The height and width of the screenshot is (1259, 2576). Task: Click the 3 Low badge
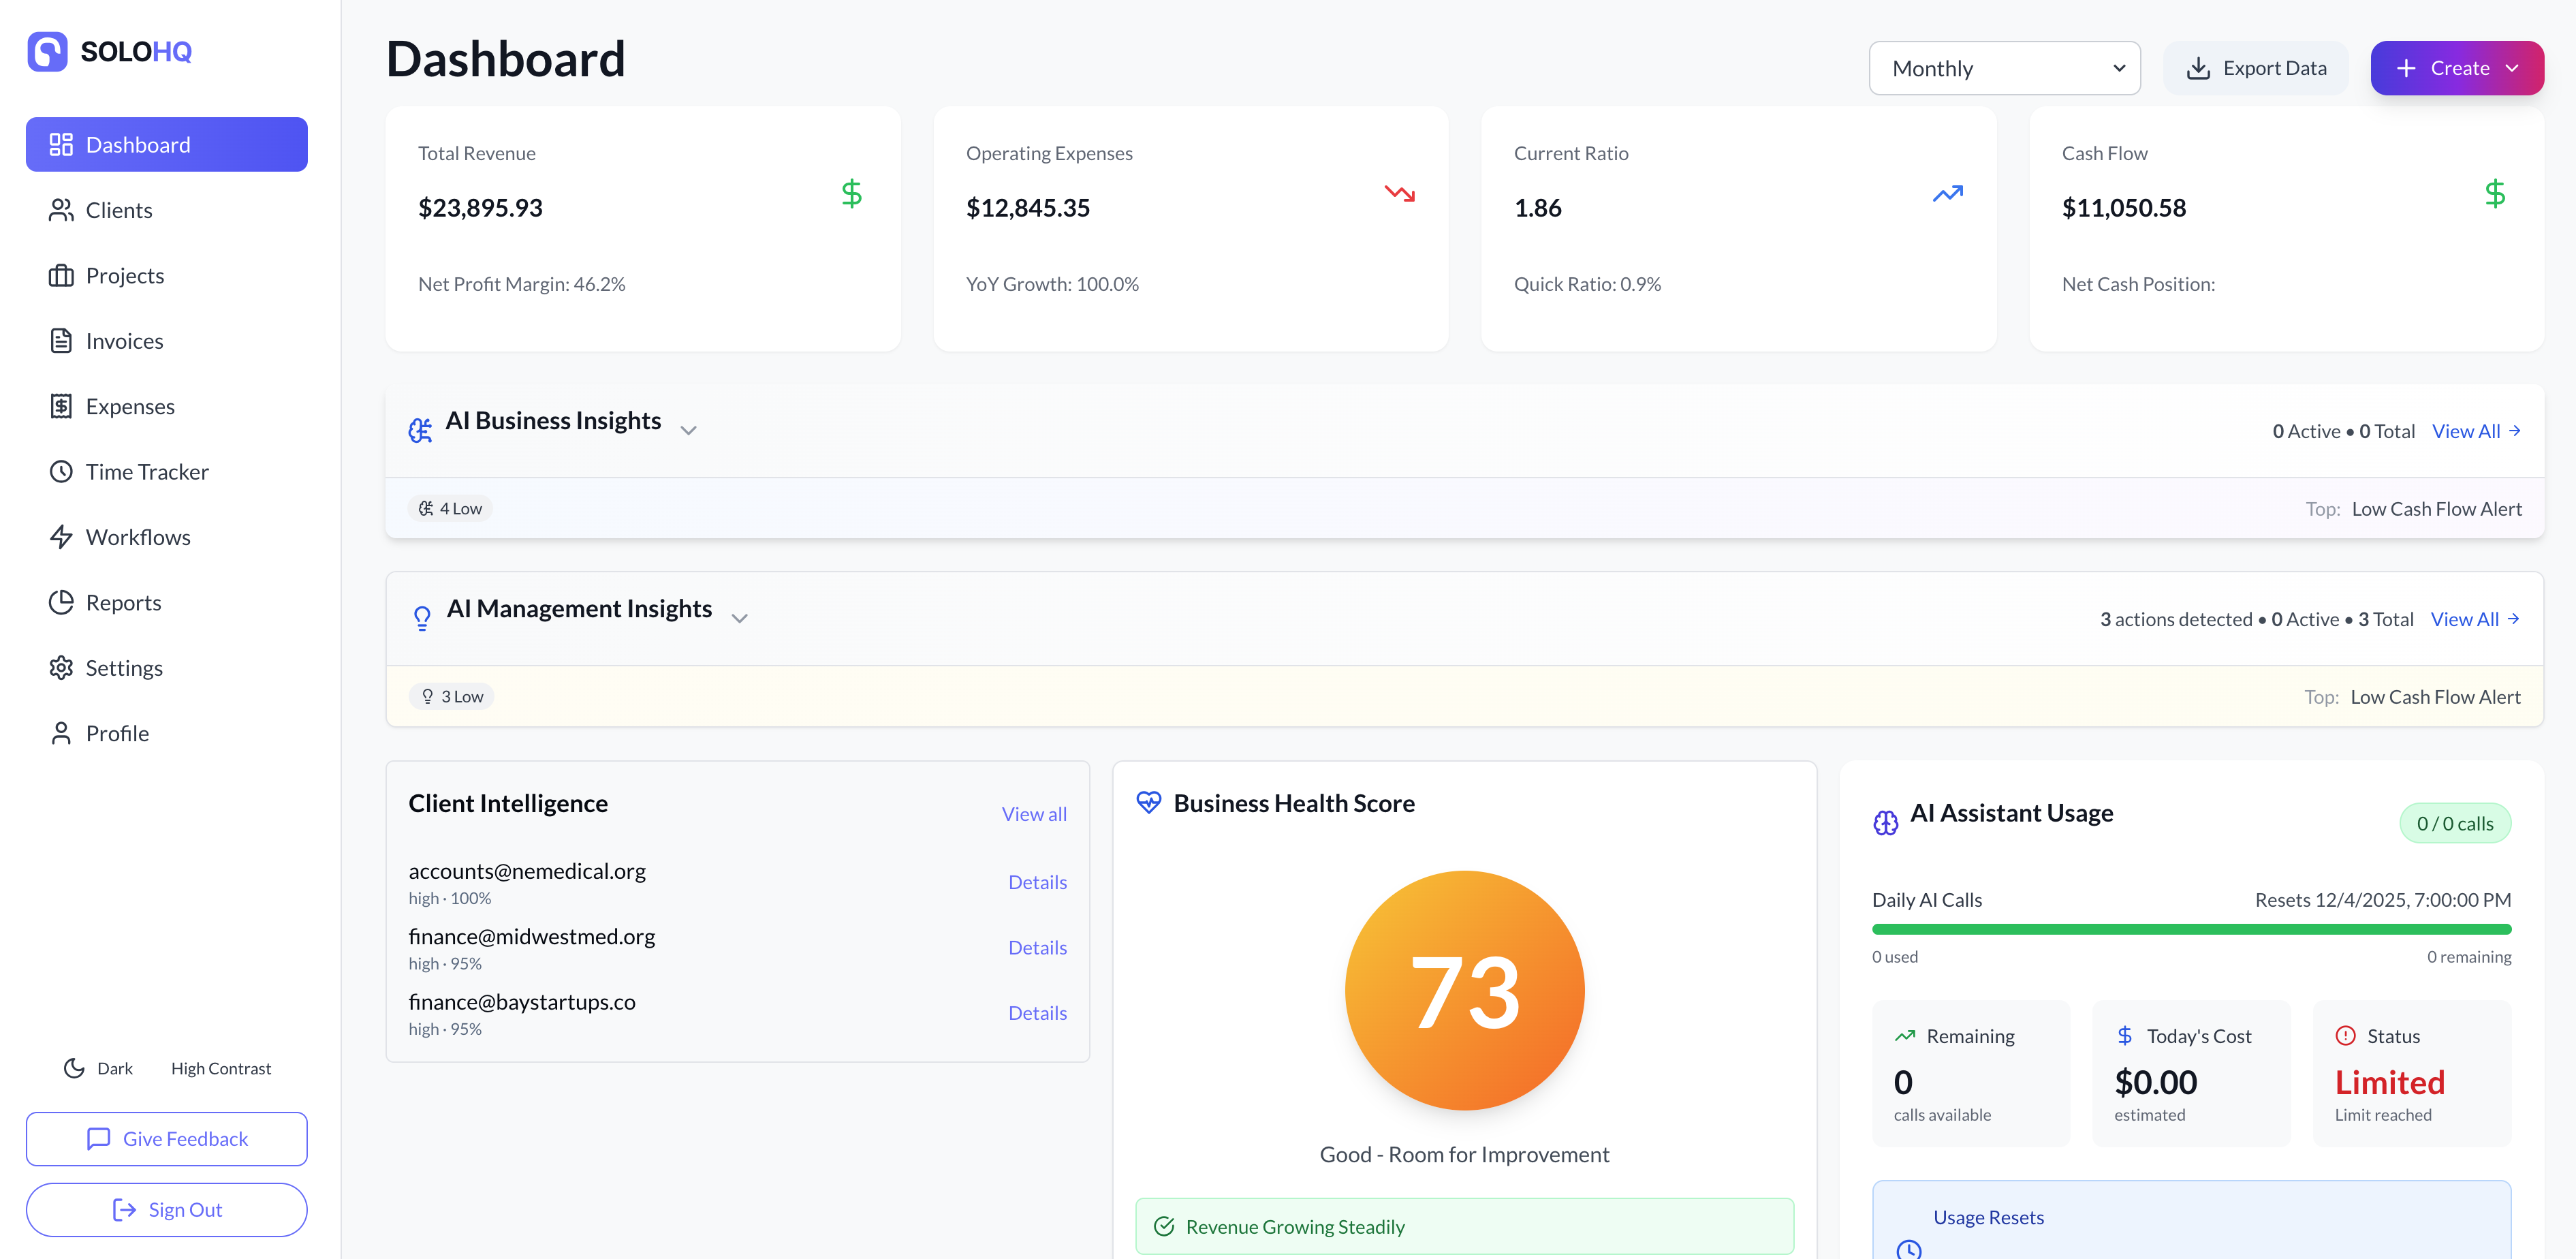click(x=451, y=696)
